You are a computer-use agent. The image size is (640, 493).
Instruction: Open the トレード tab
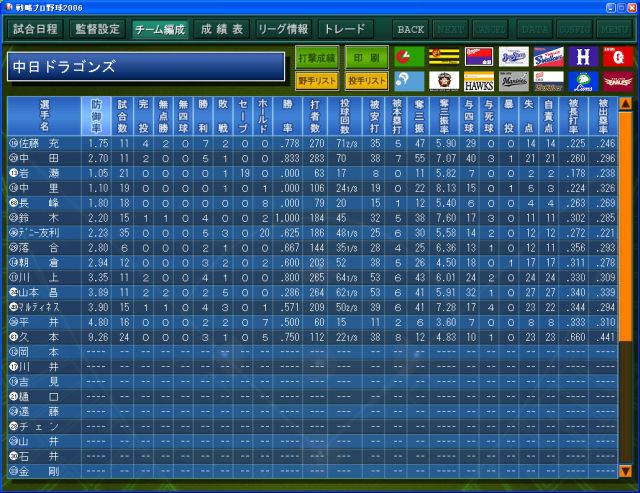345,29
